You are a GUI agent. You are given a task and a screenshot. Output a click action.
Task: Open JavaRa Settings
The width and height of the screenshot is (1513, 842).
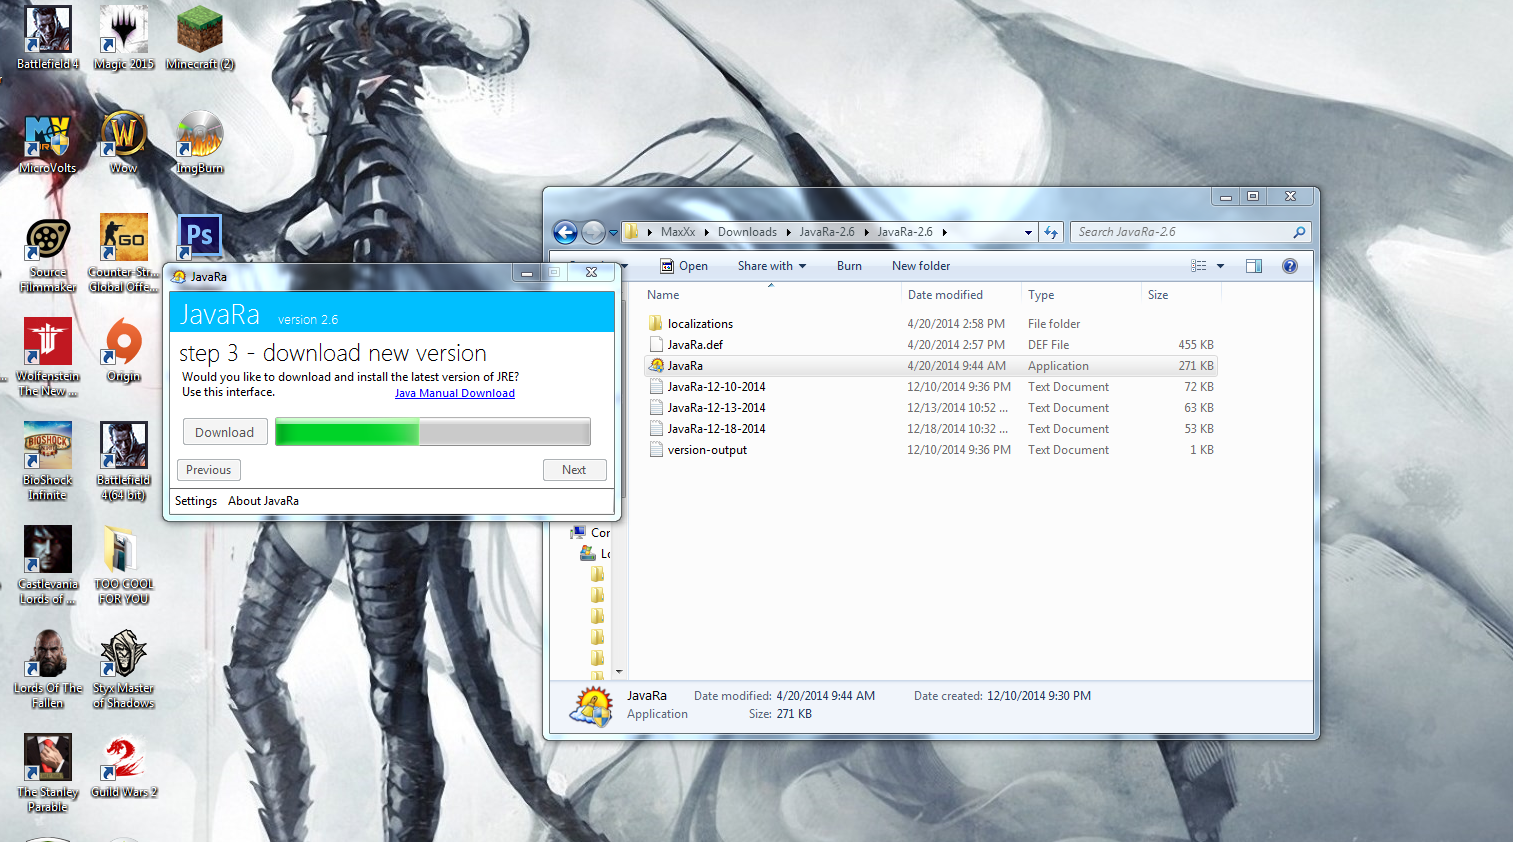196,501
